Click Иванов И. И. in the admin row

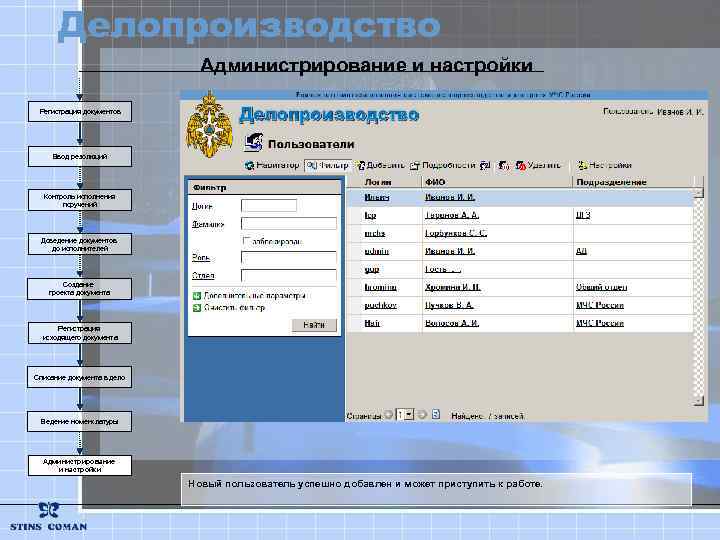[450, 251]
